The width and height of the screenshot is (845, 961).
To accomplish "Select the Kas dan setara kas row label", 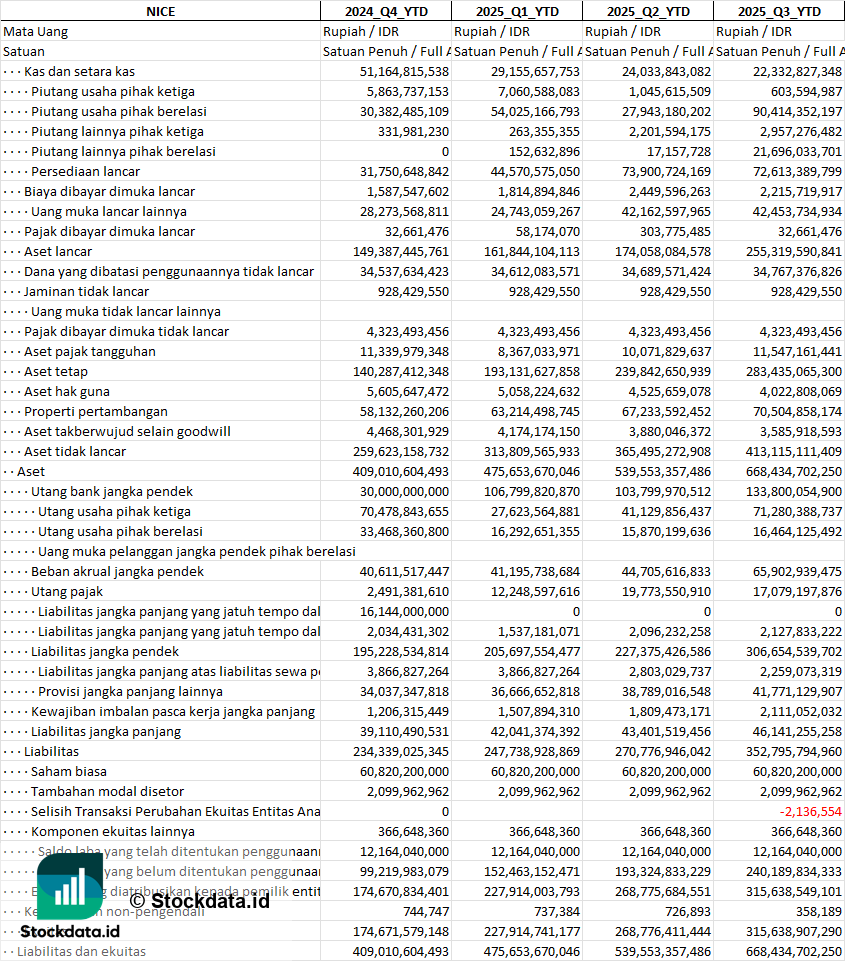I will coord(80,72).
